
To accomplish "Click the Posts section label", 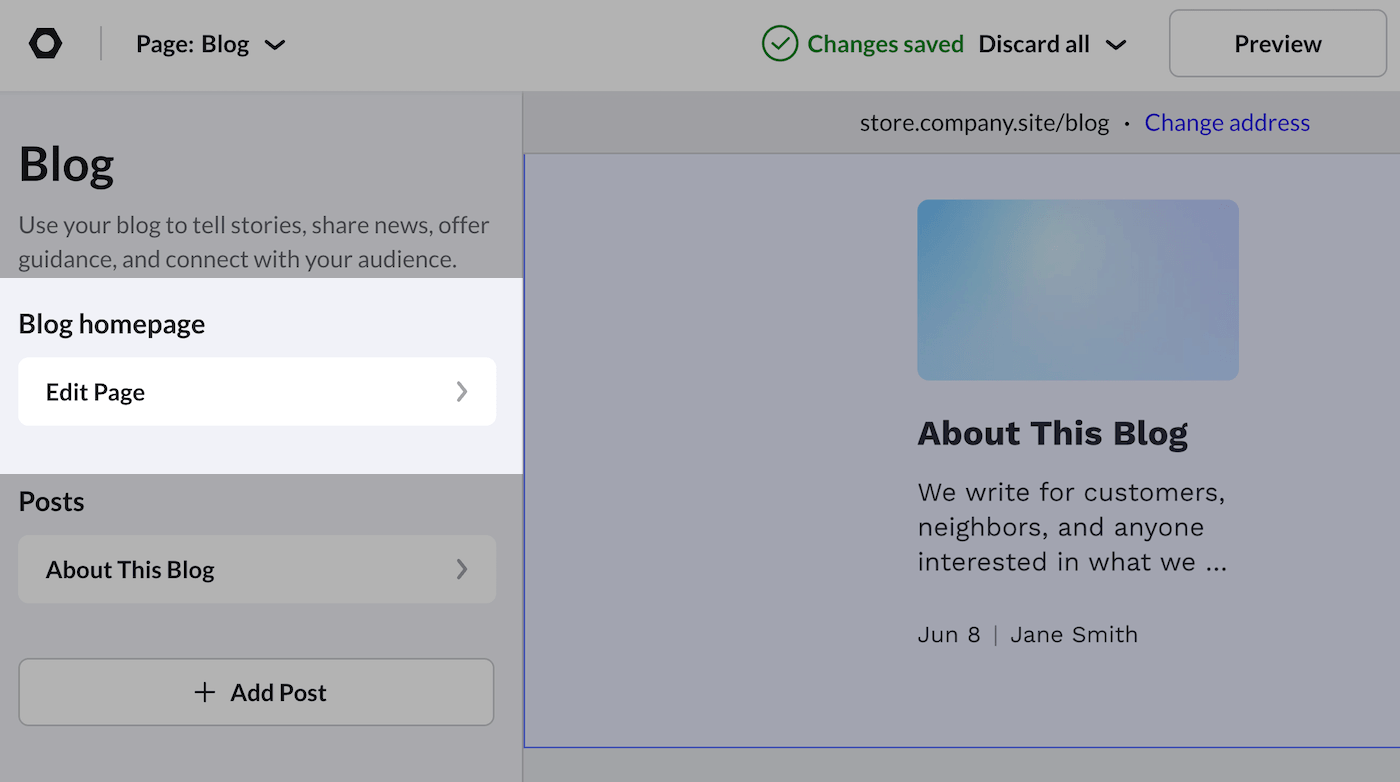I will 51,501.
